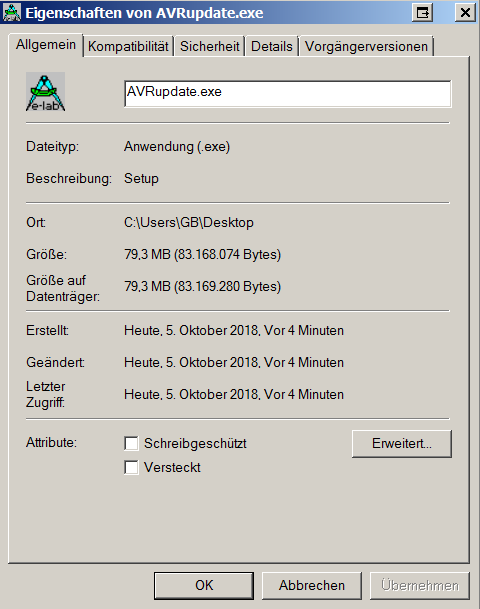Click the Übernehmen button
Viewport: 480px width, 609px height.
click(420, 585)
